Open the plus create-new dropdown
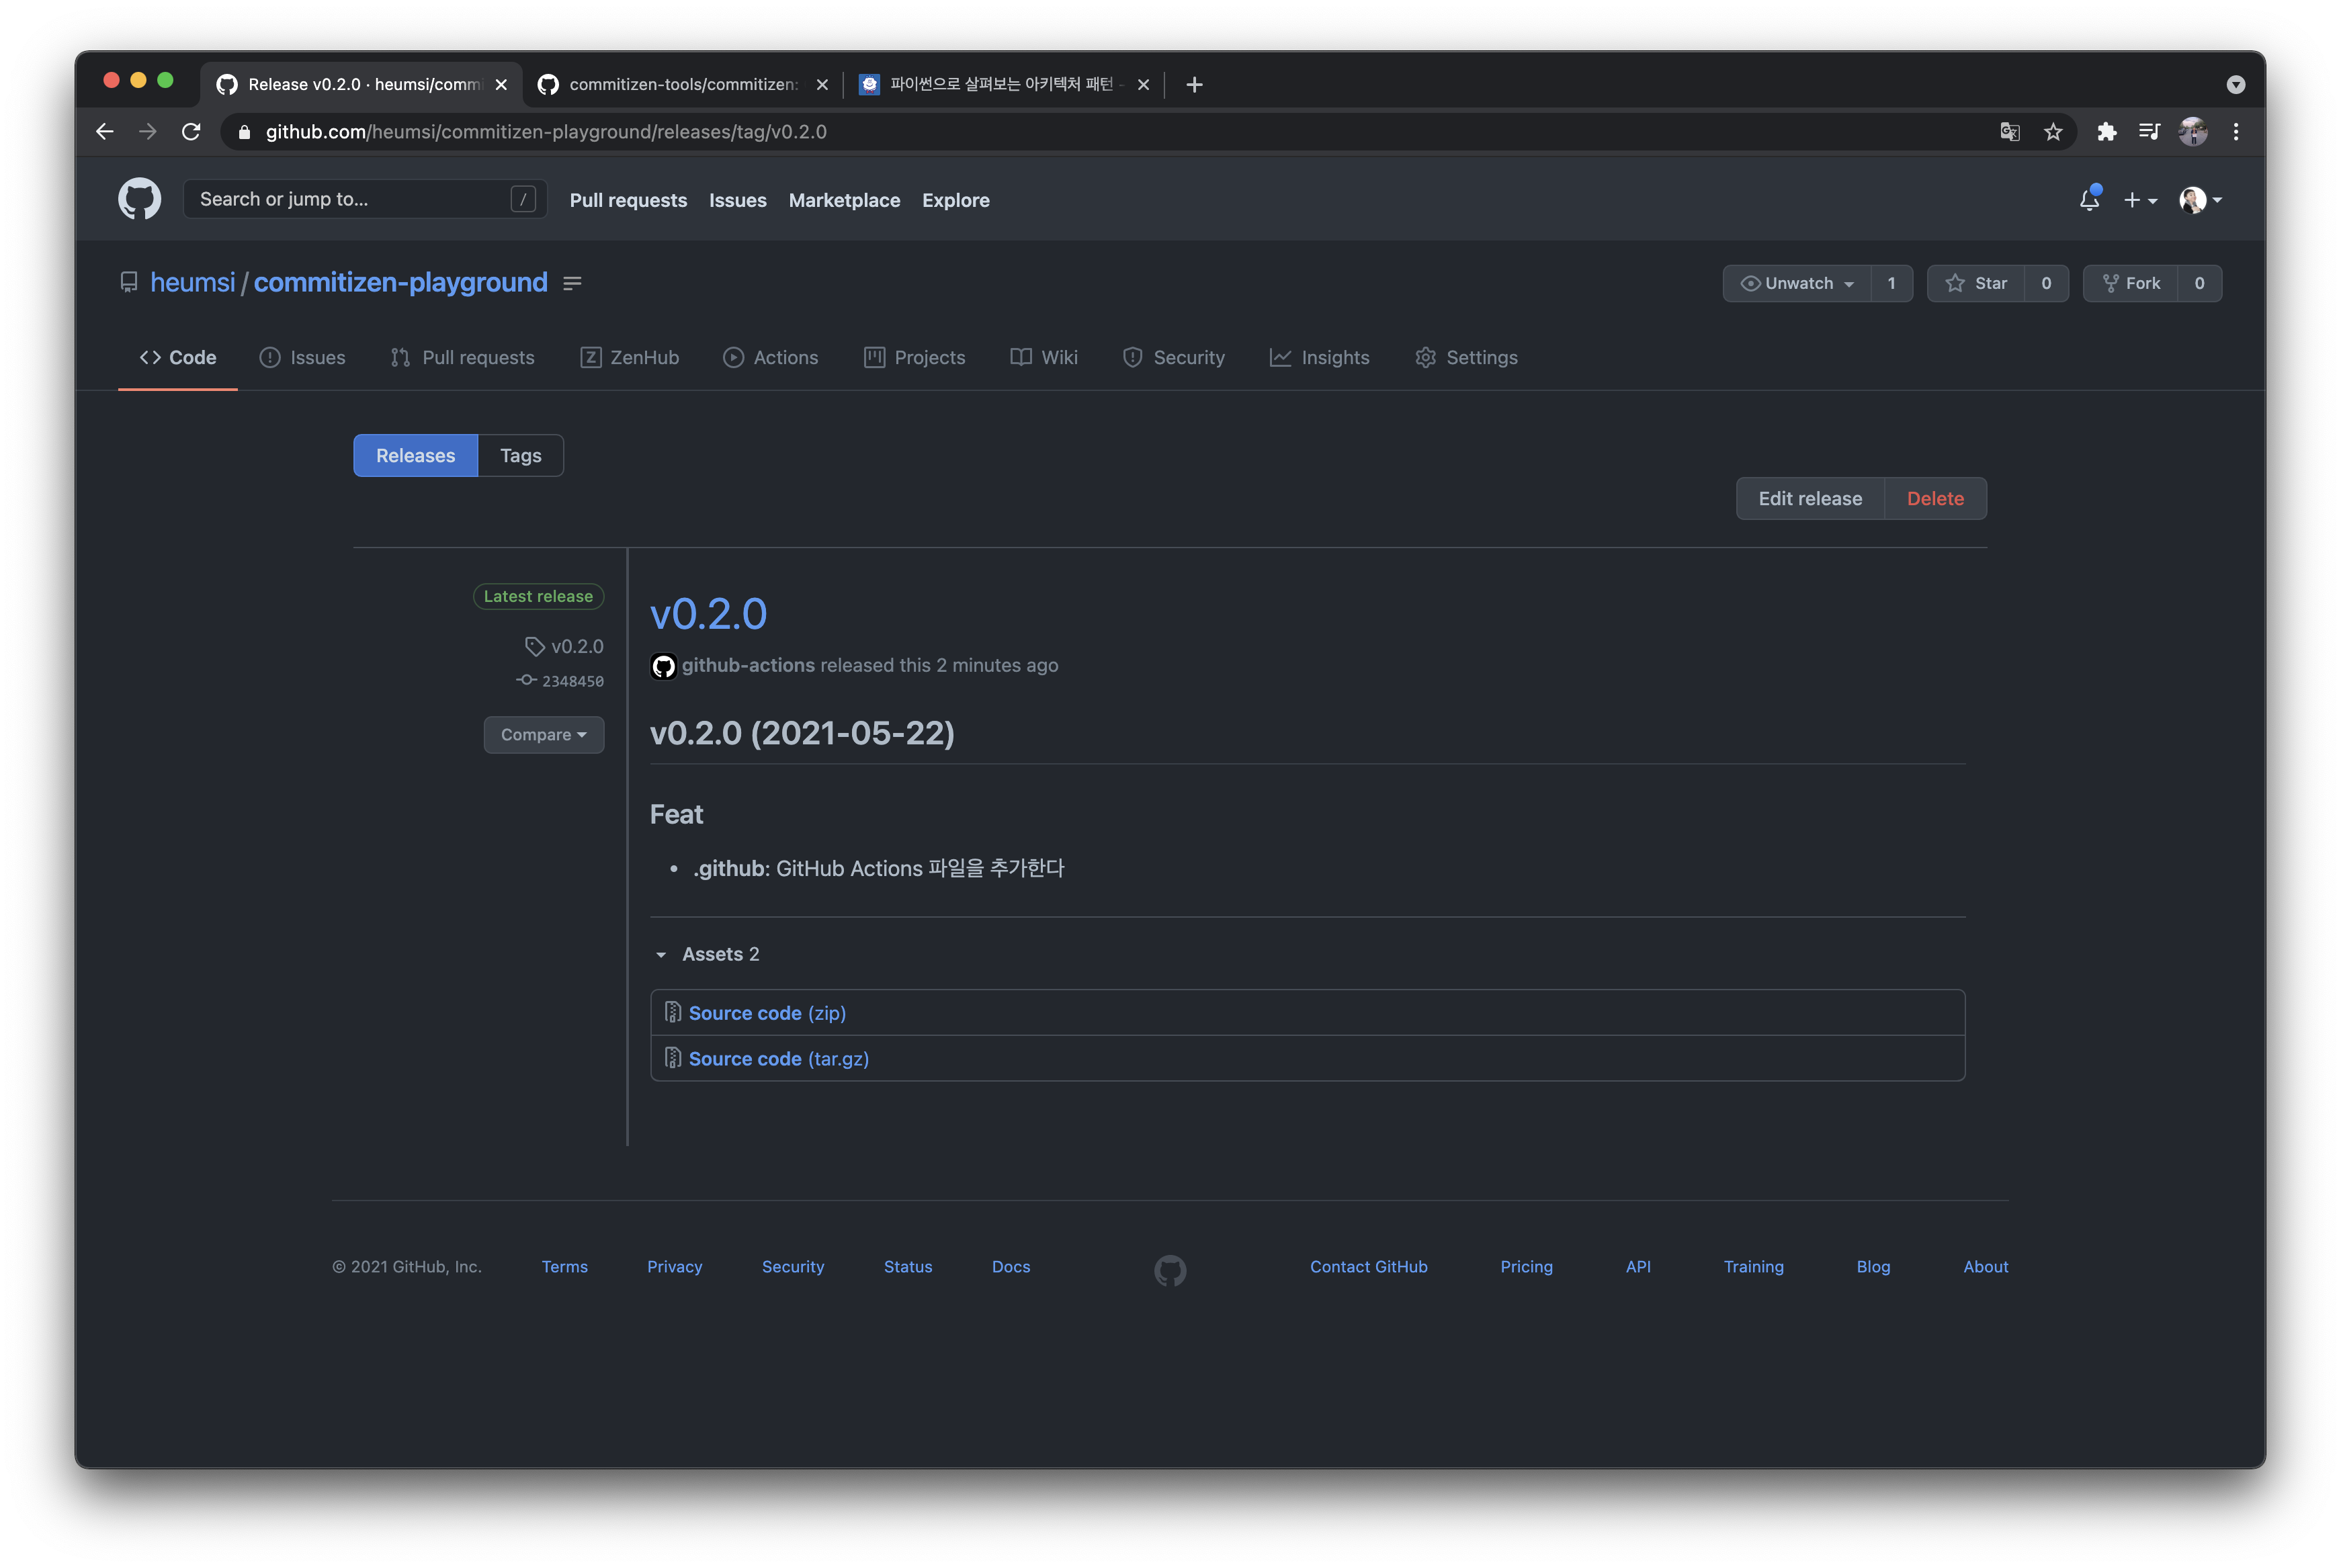Viewport: 2341px width, 1568px height. pyautogui.click(x=2139, y=200)
